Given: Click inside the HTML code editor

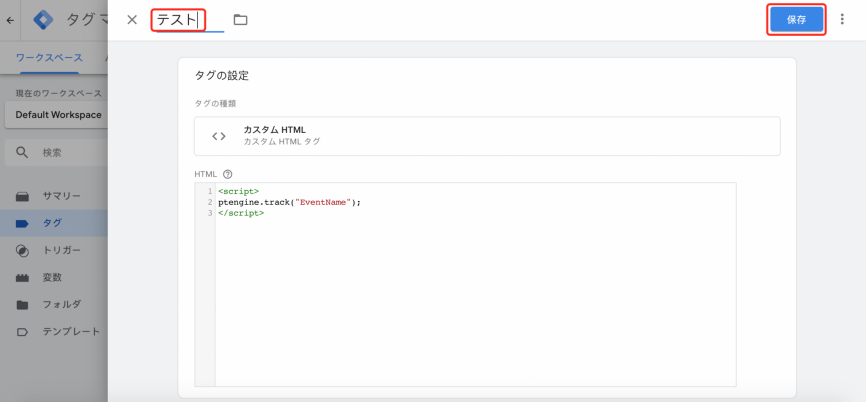Looking at the screenshot, I should pos(475,284).
